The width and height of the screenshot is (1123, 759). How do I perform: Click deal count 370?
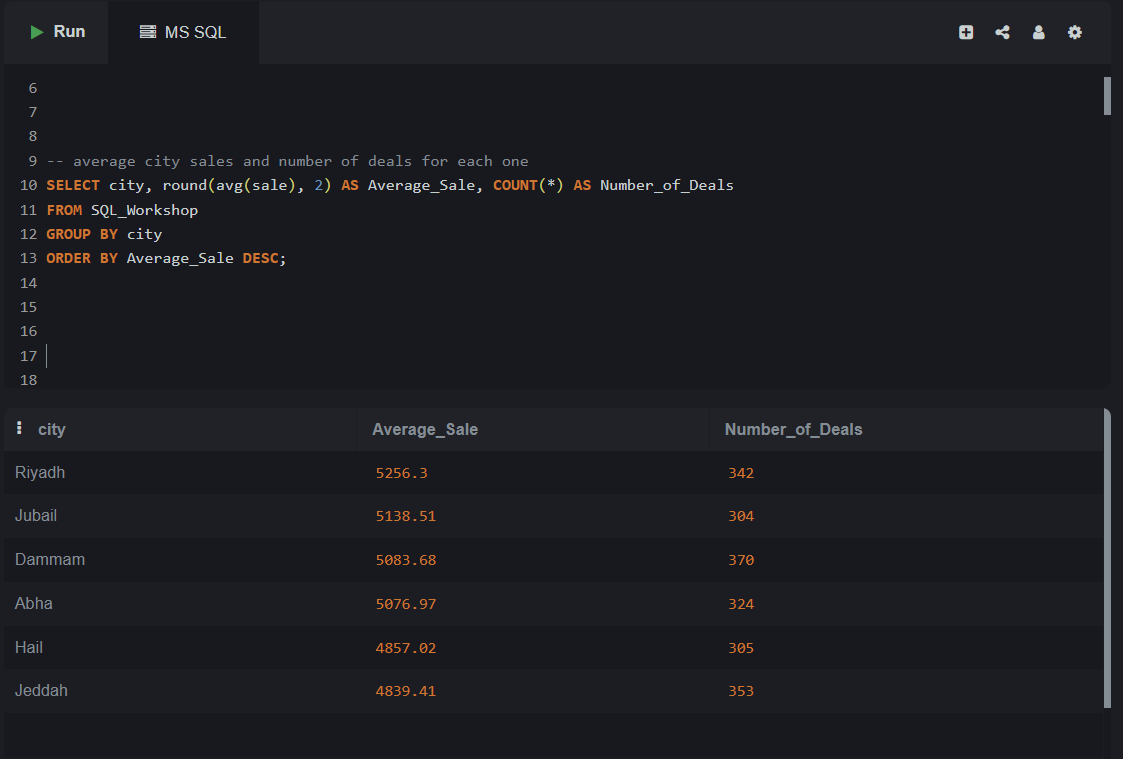point(741,560)
